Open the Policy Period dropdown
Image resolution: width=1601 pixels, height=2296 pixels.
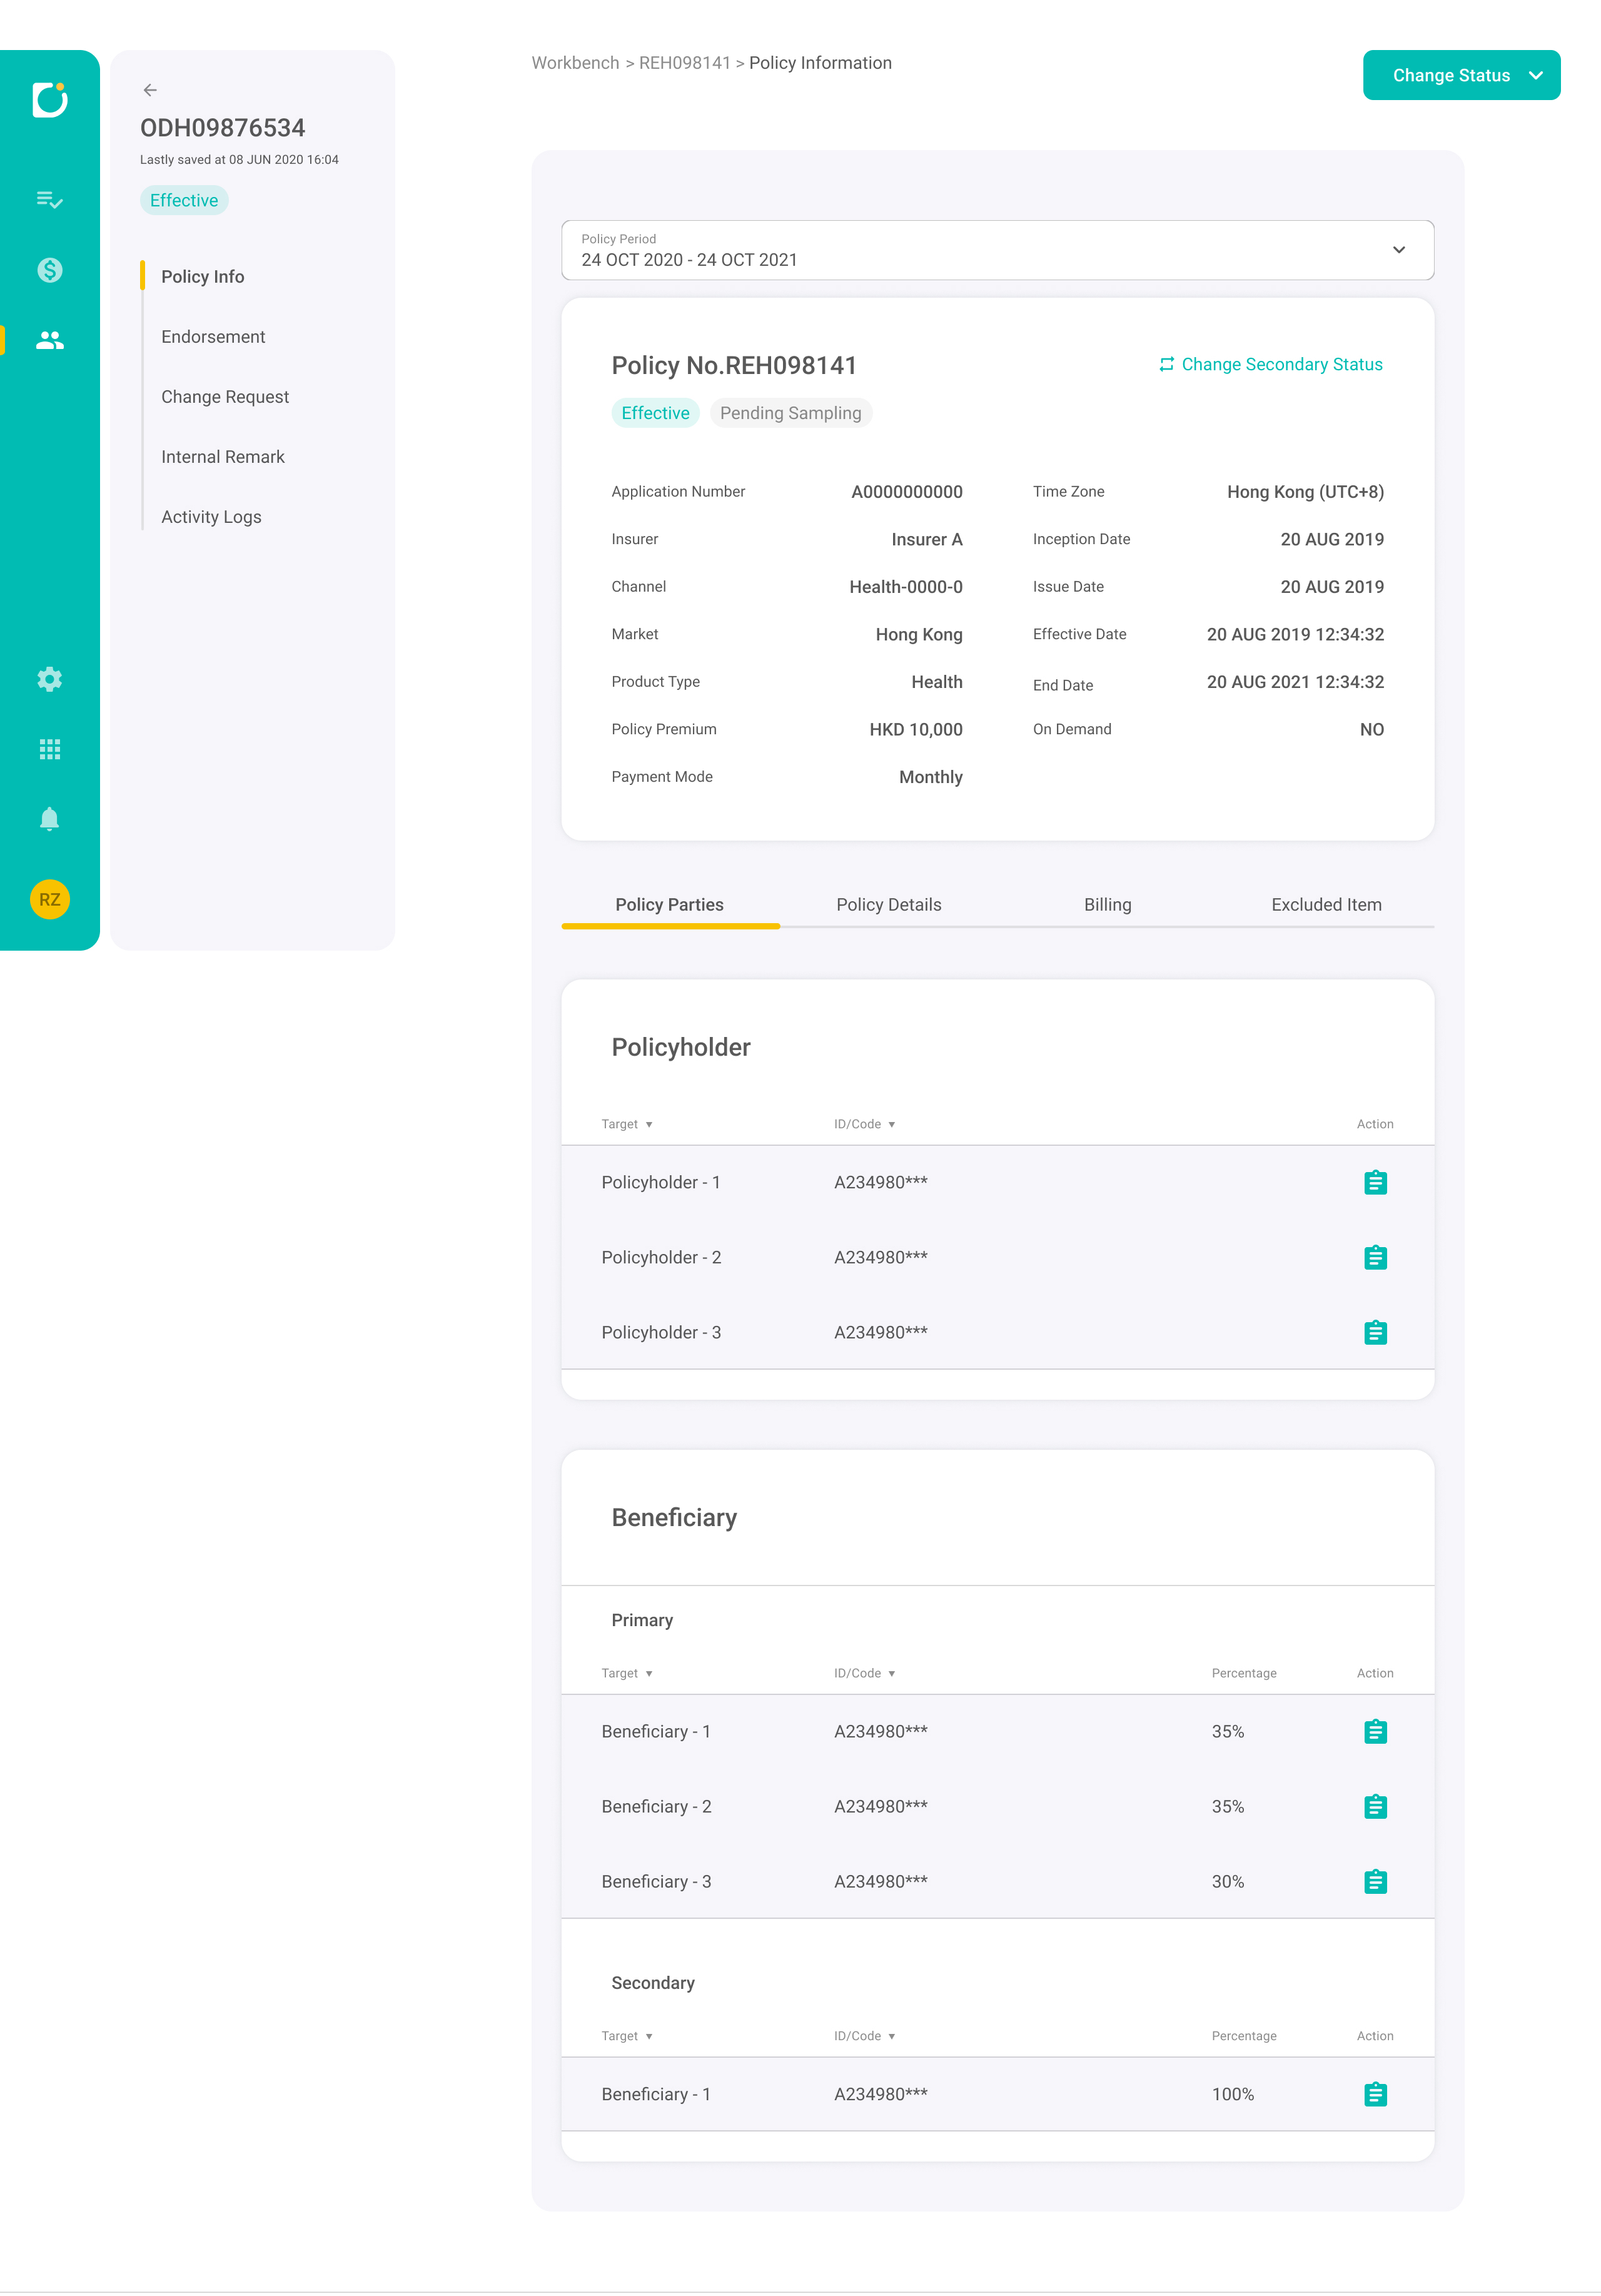coord(997,250)
